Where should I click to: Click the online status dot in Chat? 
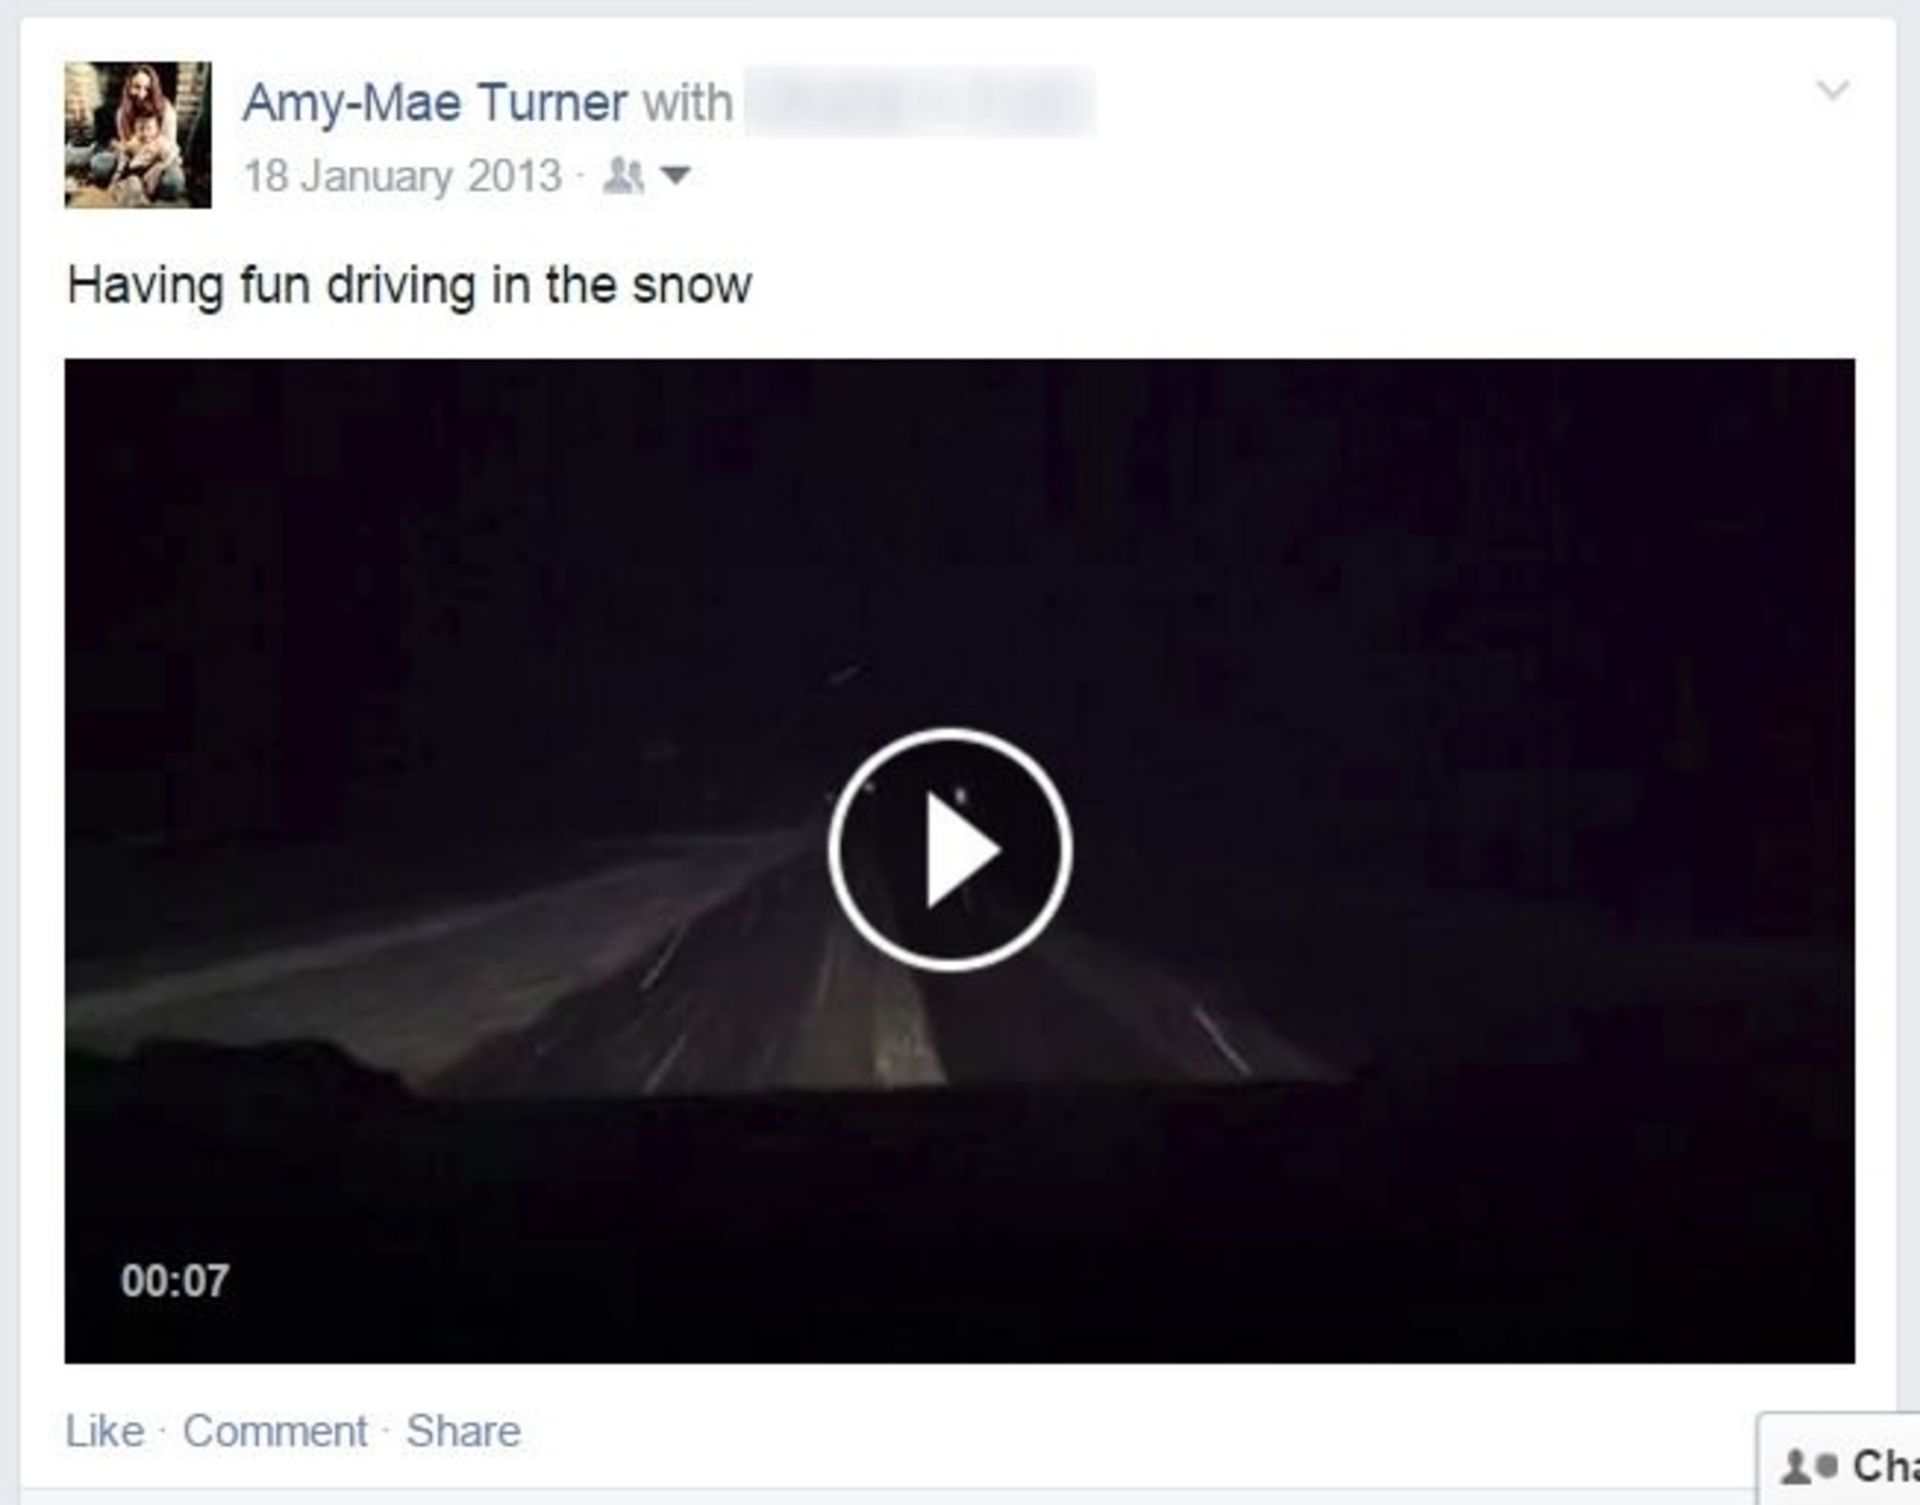pyautogui.click(x=1828, y=1467)
